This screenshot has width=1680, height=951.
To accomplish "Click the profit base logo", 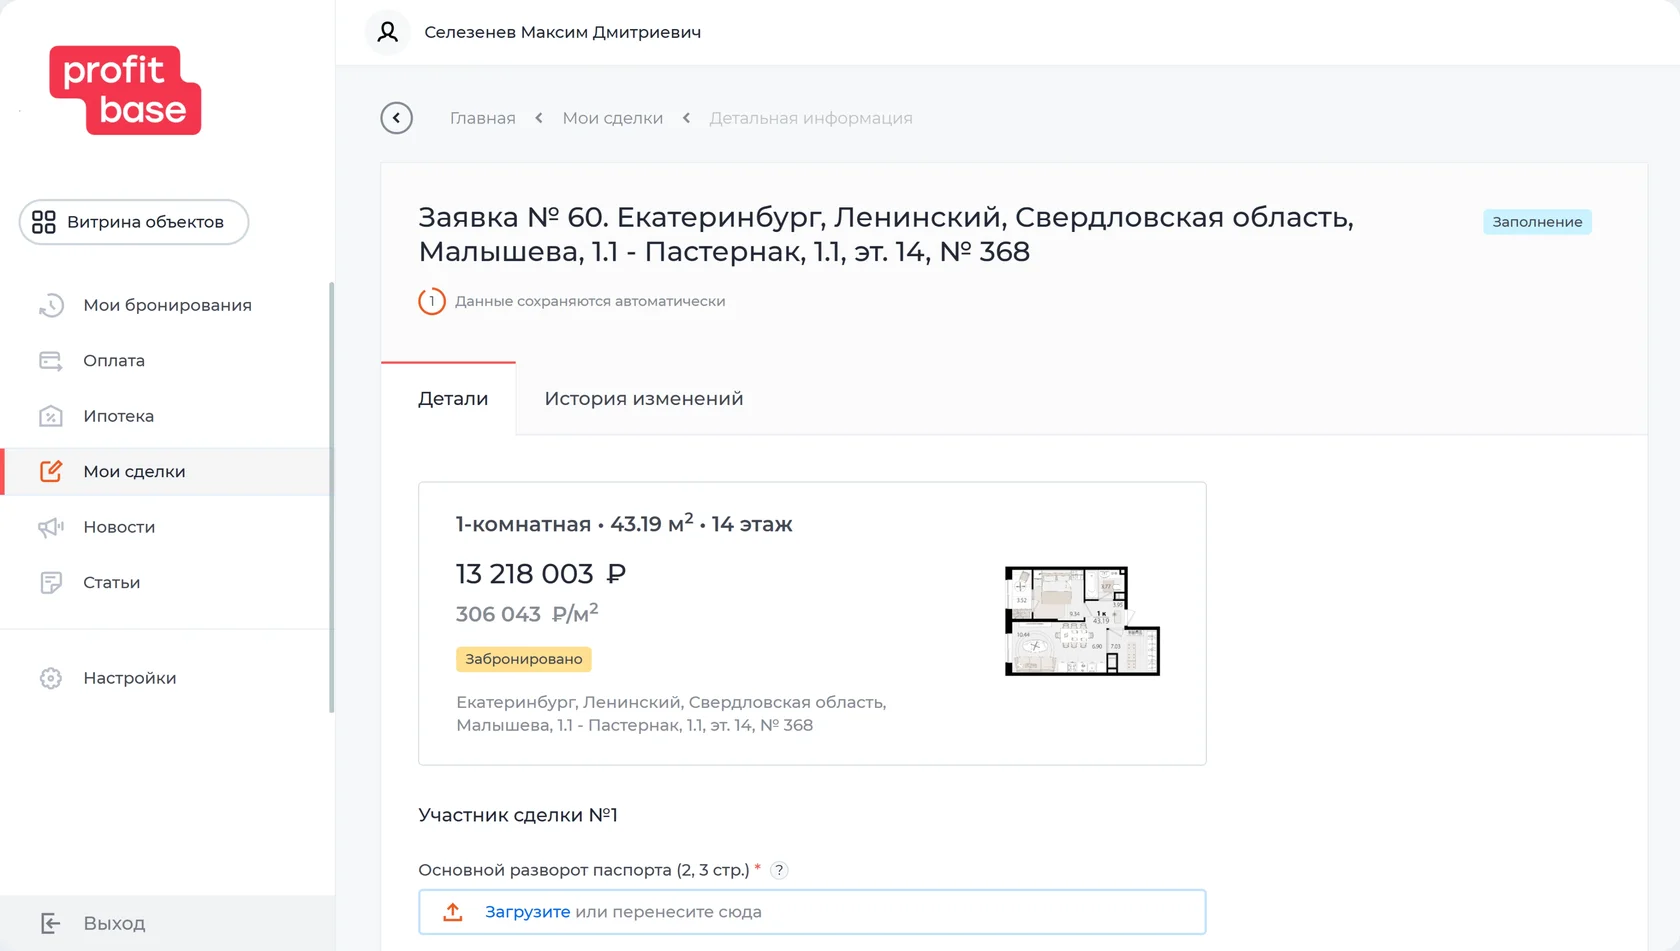I will point(125,90).
